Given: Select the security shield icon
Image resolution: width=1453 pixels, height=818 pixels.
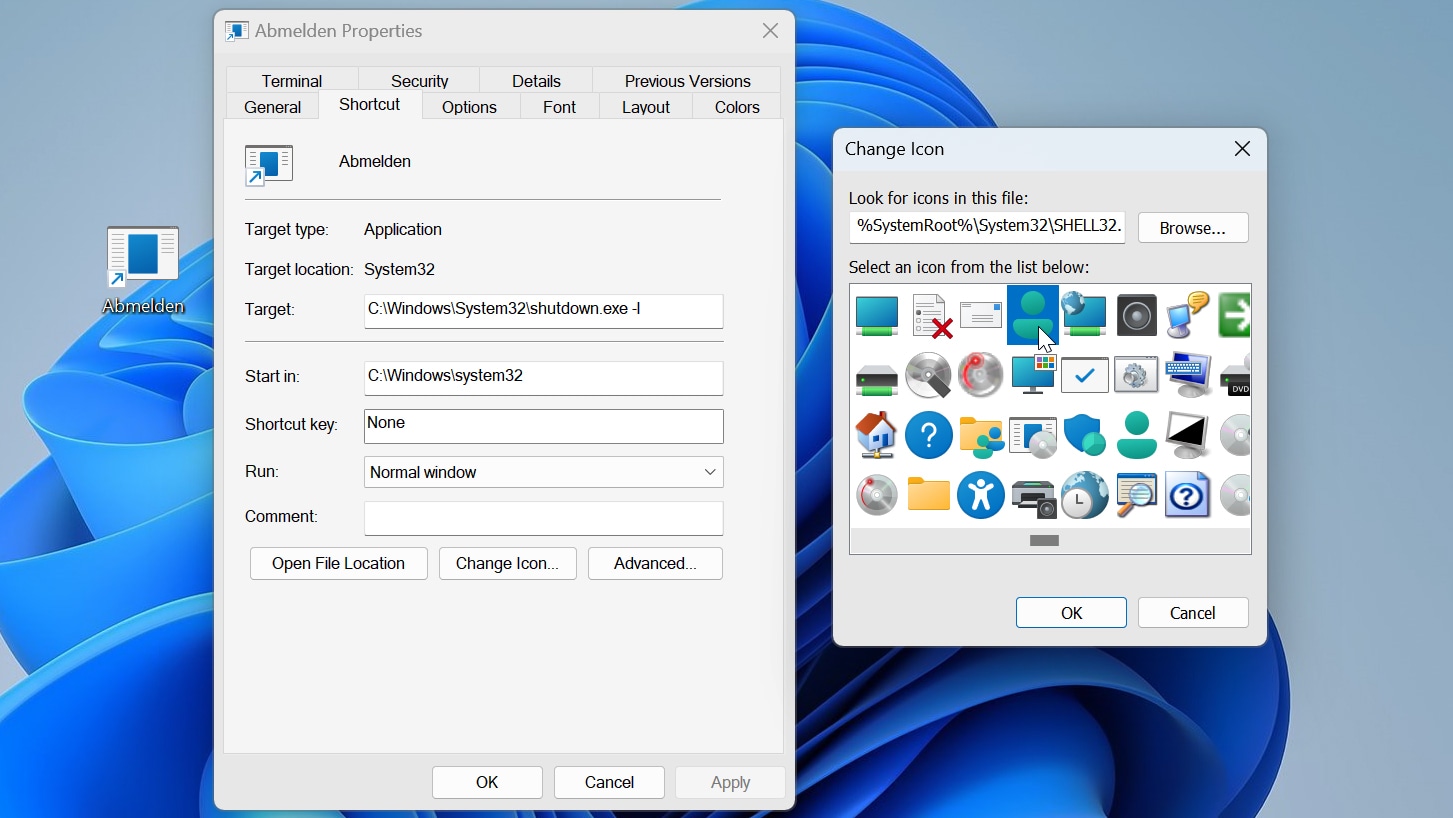Looking at the screenshot, I should tap(1085, 435).
